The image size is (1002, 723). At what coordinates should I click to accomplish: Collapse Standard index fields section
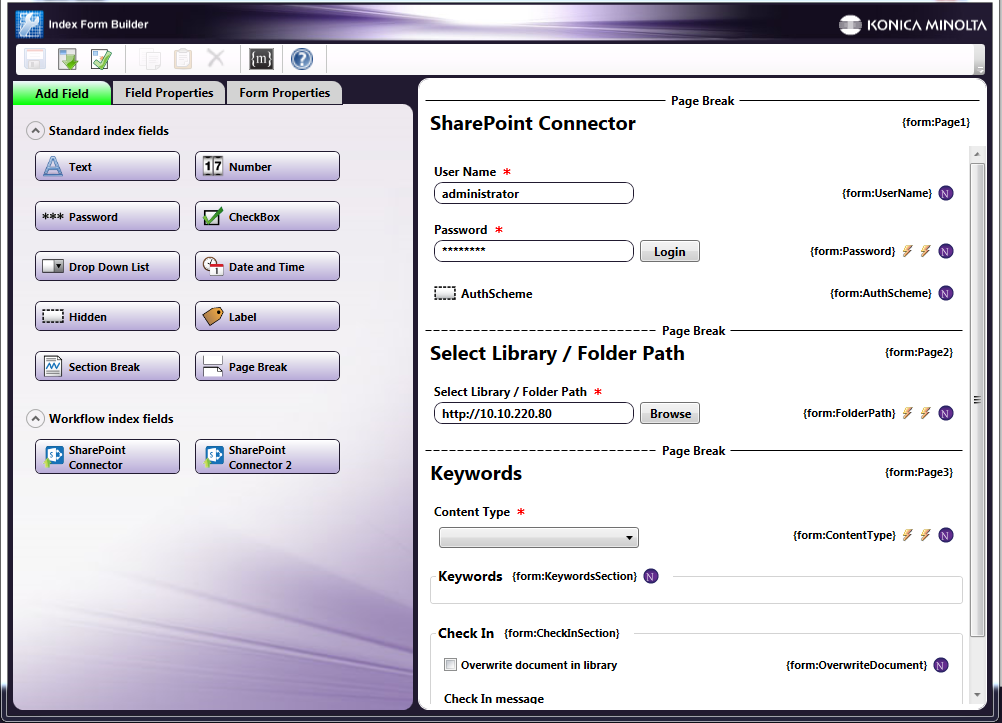click(35, 131)
